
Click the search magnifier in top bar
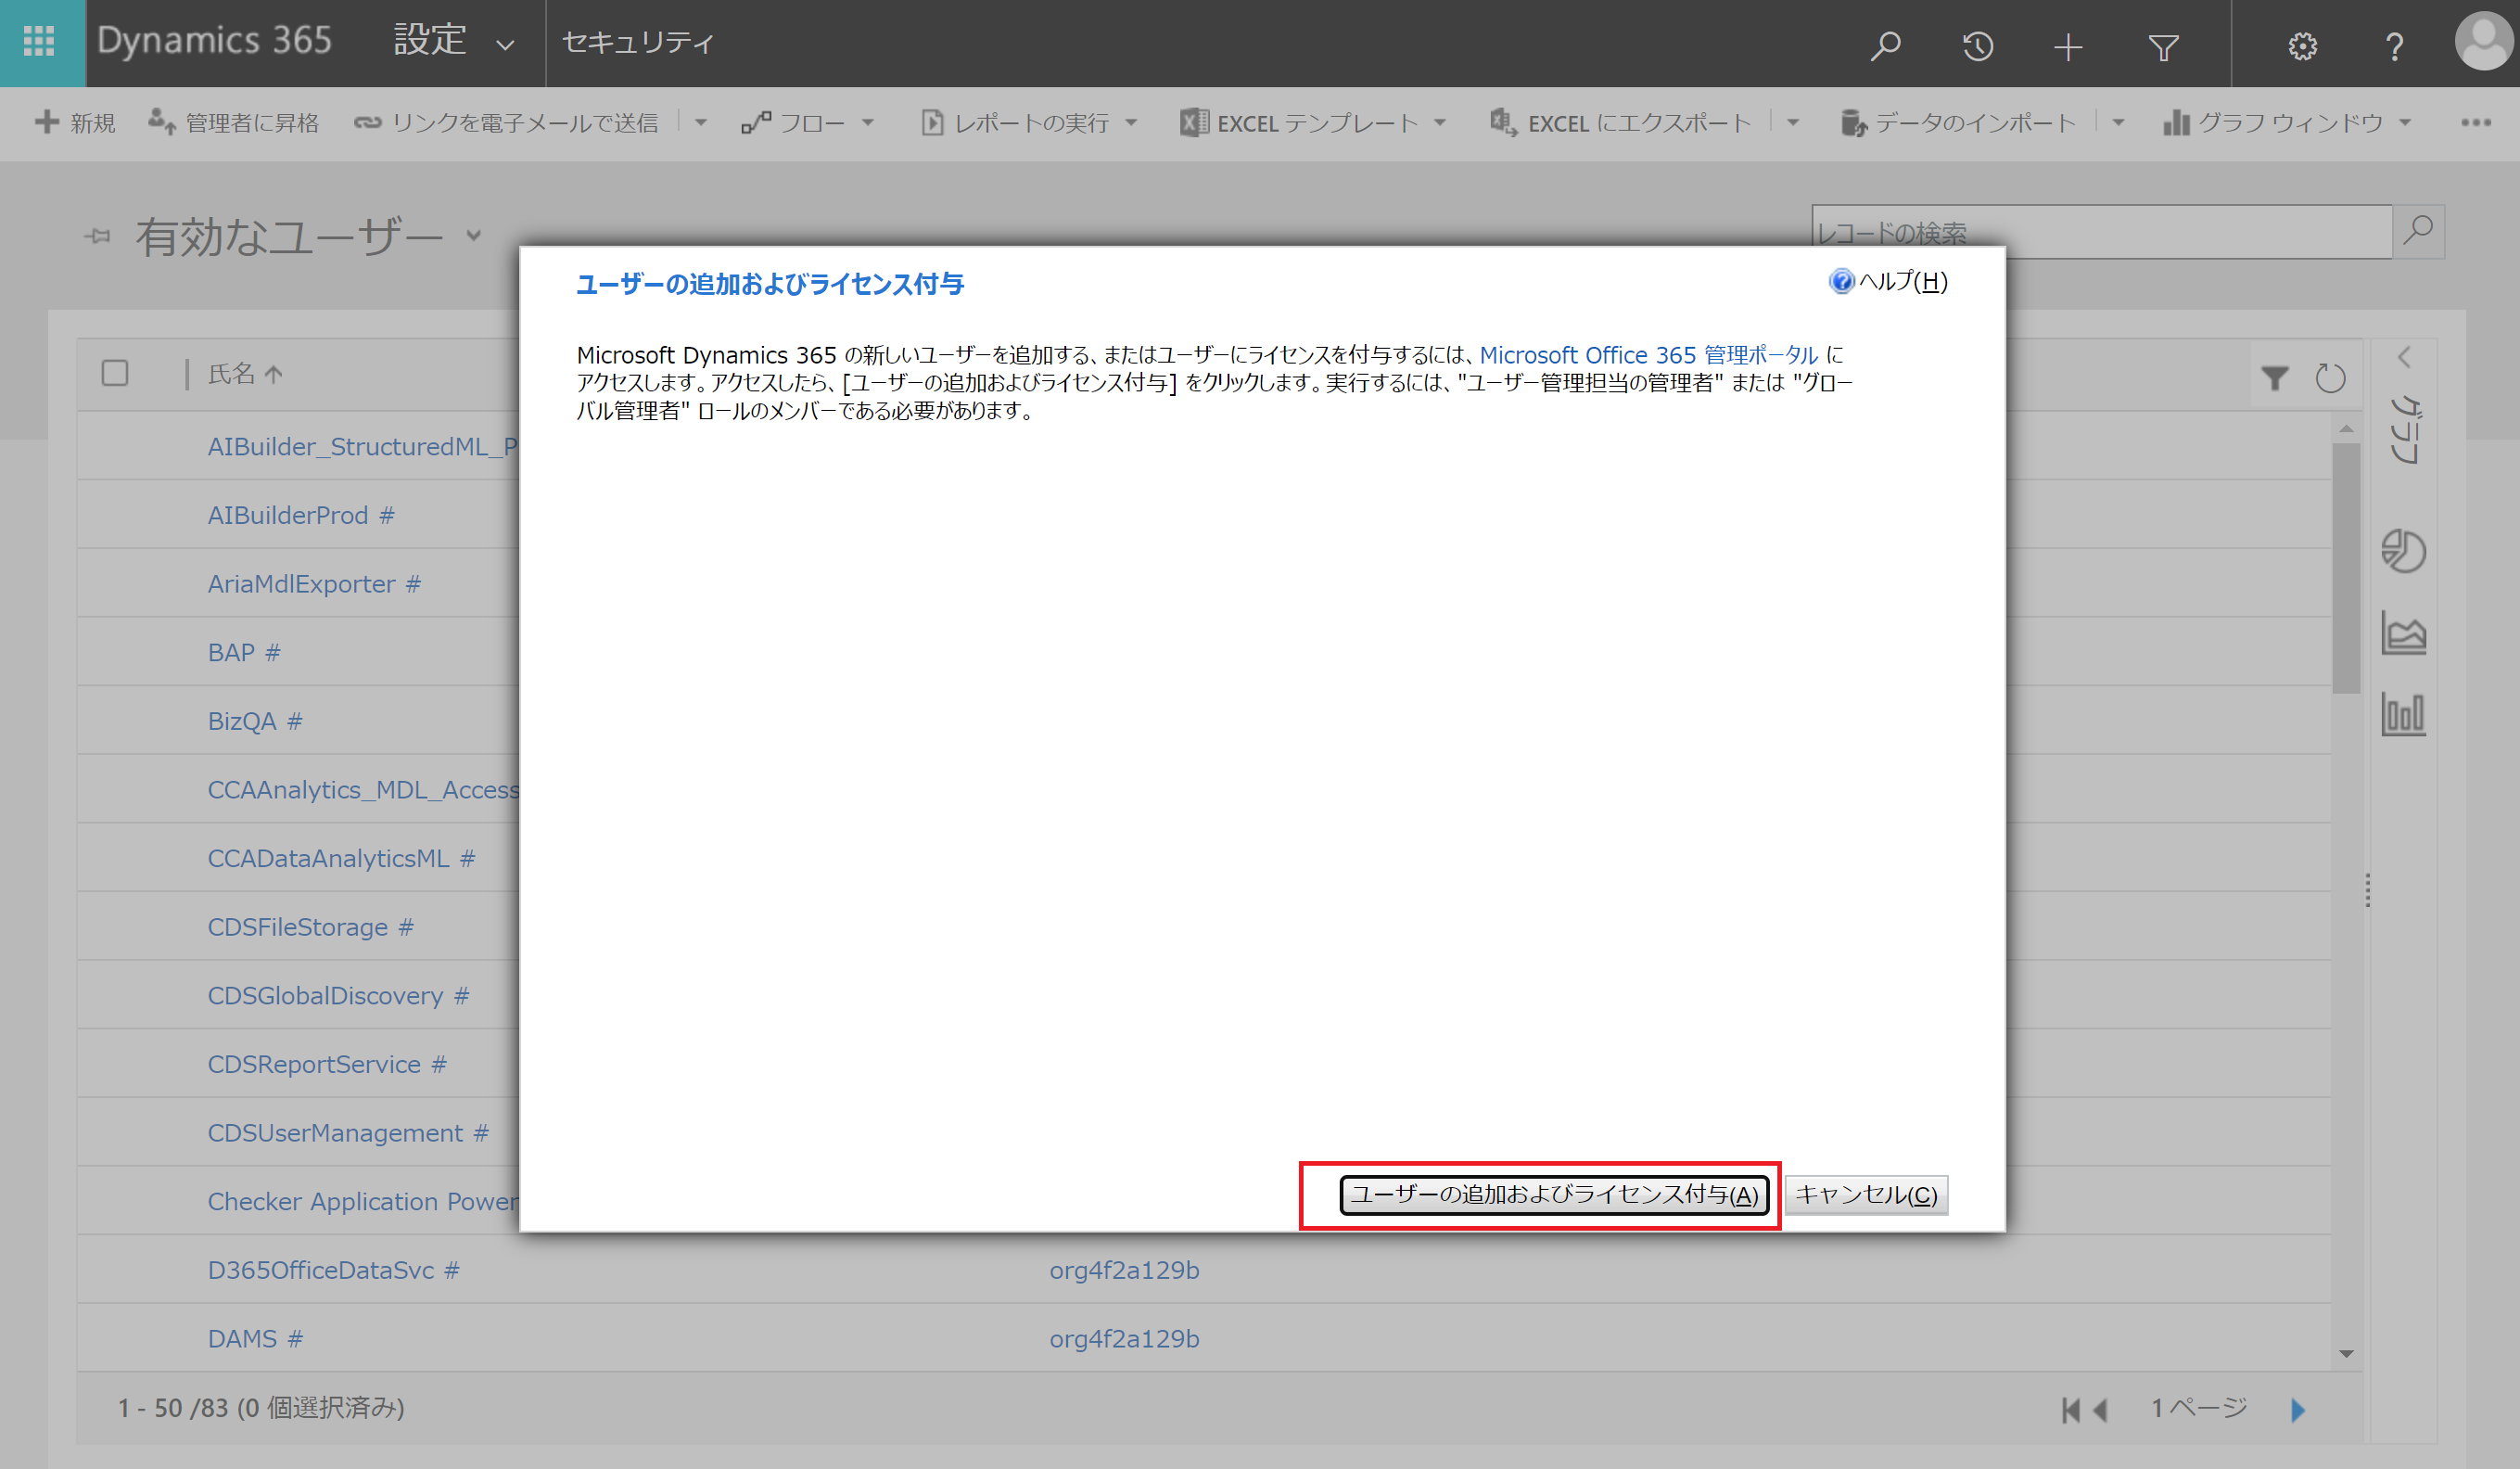click(1885, 45)
